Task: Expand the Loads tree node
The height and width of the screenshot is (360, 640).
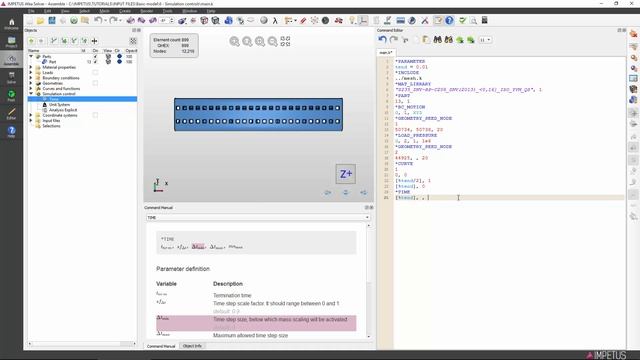Action: coord(31,72)
